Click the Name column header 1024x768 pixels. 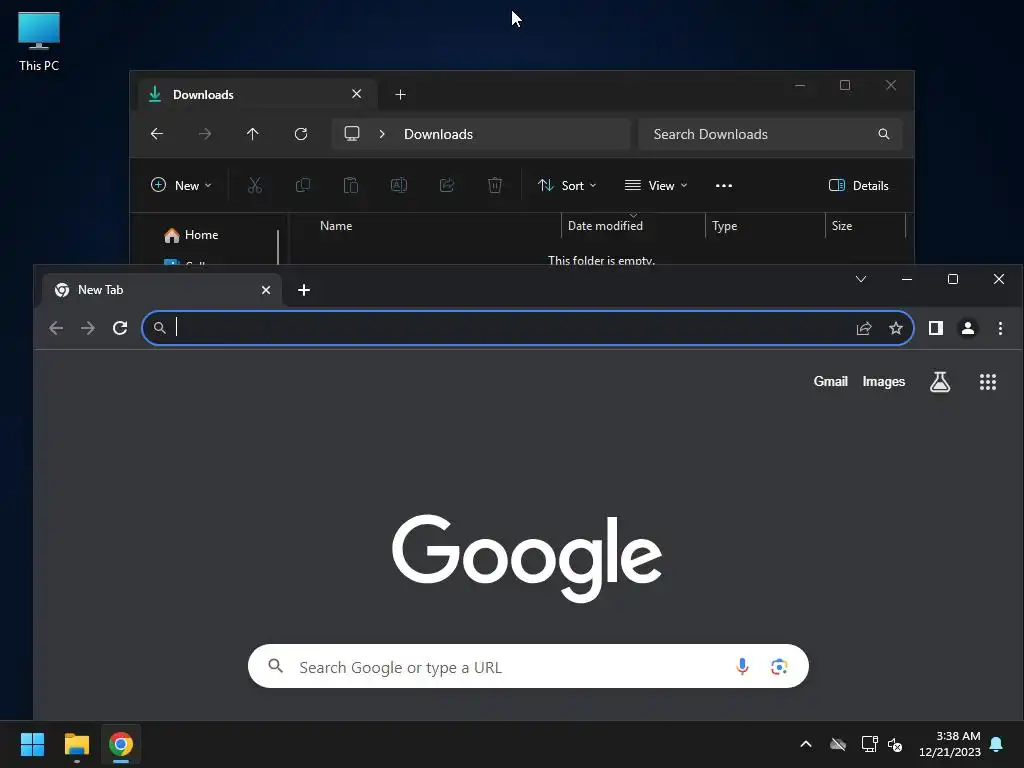click(x=336, y=226)
